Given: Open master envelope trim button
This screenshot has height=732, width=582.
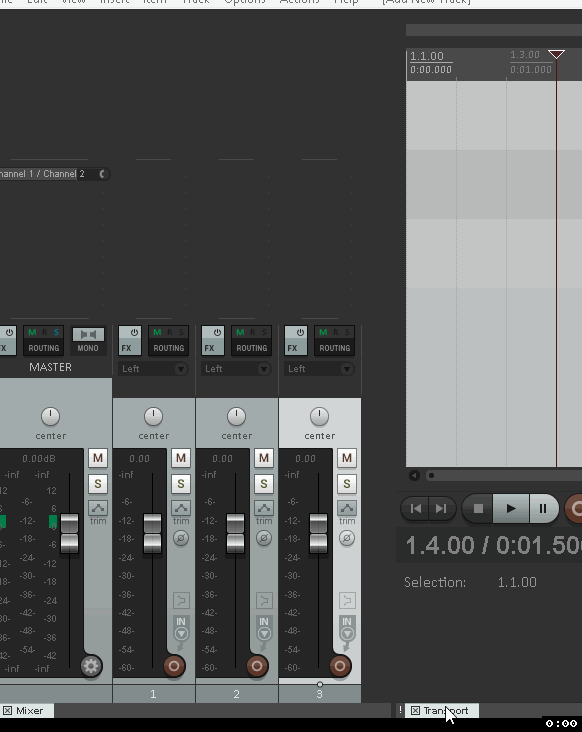Looking at the screenshot, I should click(98, 508).
